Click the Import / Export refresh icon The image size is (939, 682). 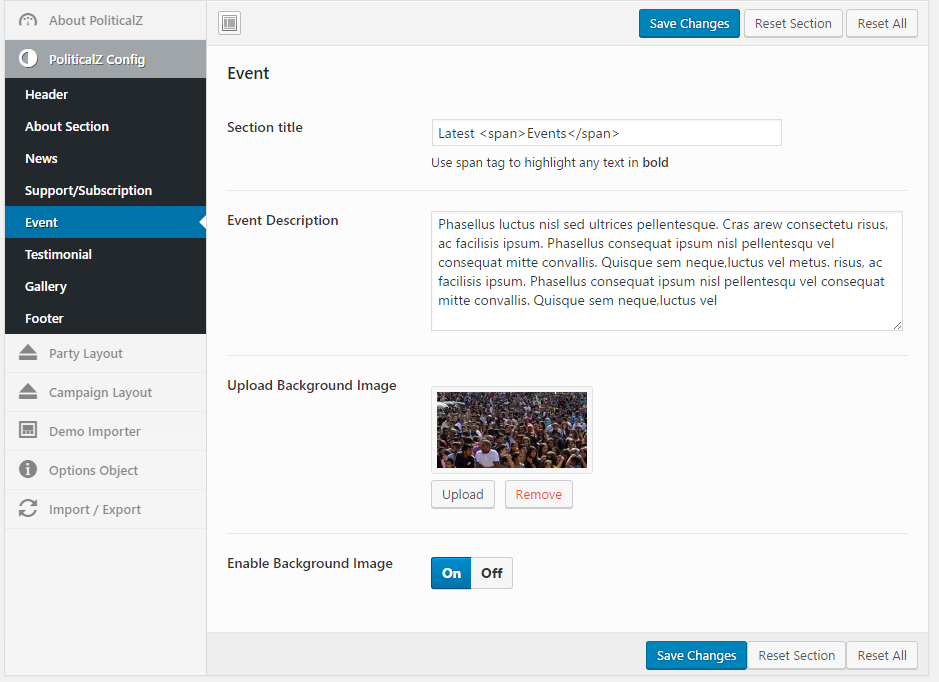click(28, 508)
